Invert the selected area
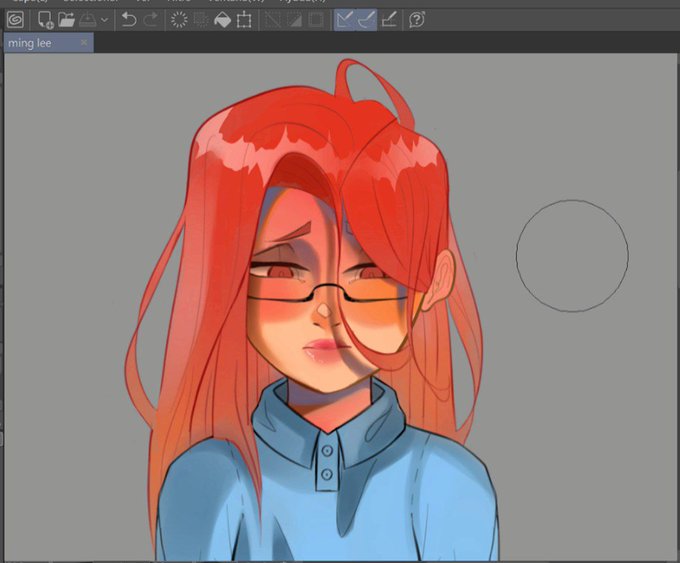680x563 pixels. (x=295, y=20)
